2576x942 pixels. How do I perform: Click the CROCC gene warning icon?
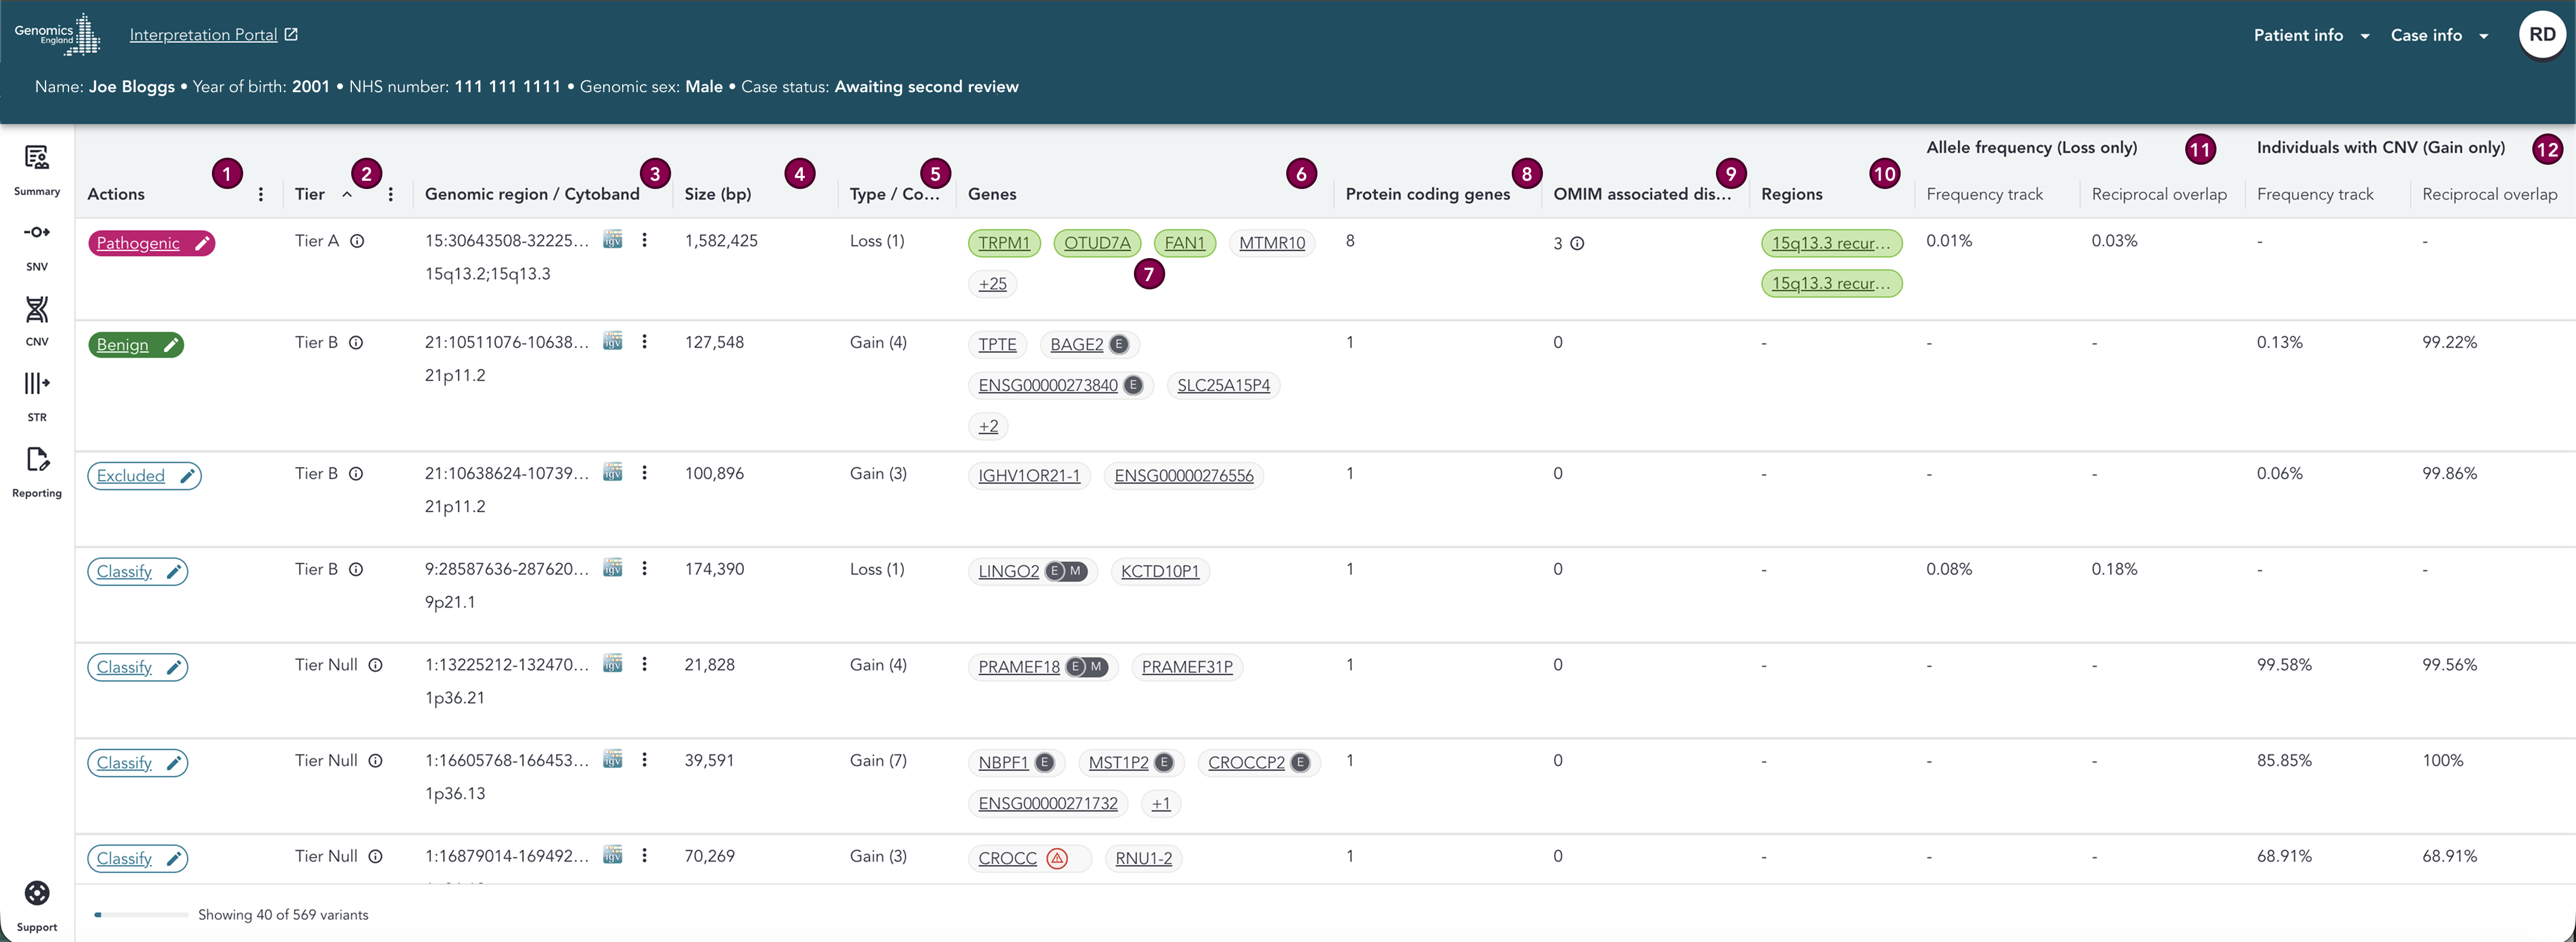(x=1057, y=858)
